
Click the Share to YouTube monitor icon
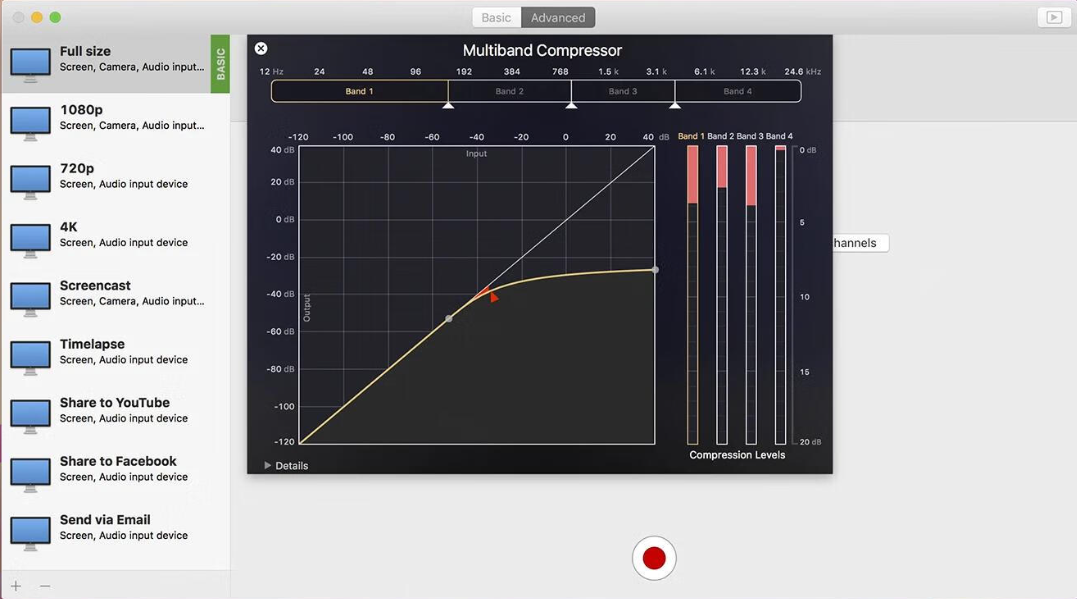point(30,416)
